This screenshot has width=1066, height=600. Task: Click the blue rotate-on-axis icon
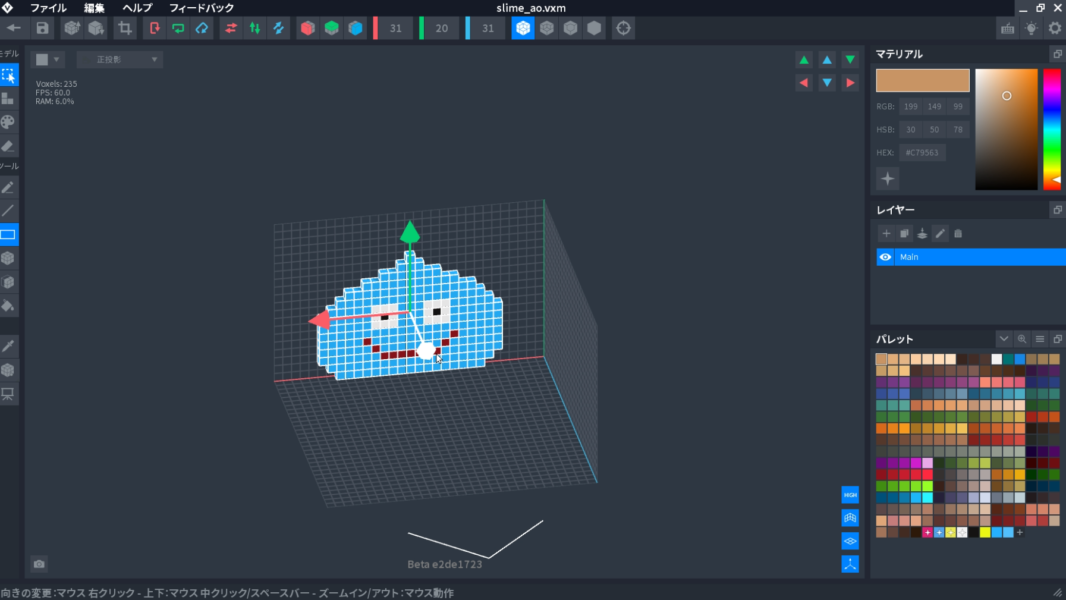pyautogui.click(x=202, y=29)
